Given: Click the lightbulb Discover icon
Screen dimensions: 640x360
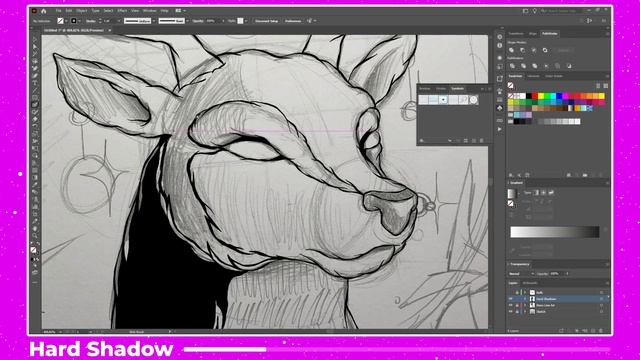Looking at the screenshot, I should tap(535, 11).
